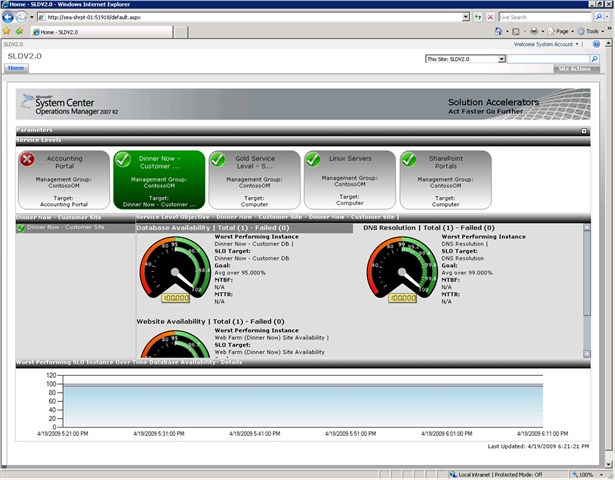This screenshot has height=480, width=615.
Task: Open the browser Tools menu
Action: (x=591, y=32)
